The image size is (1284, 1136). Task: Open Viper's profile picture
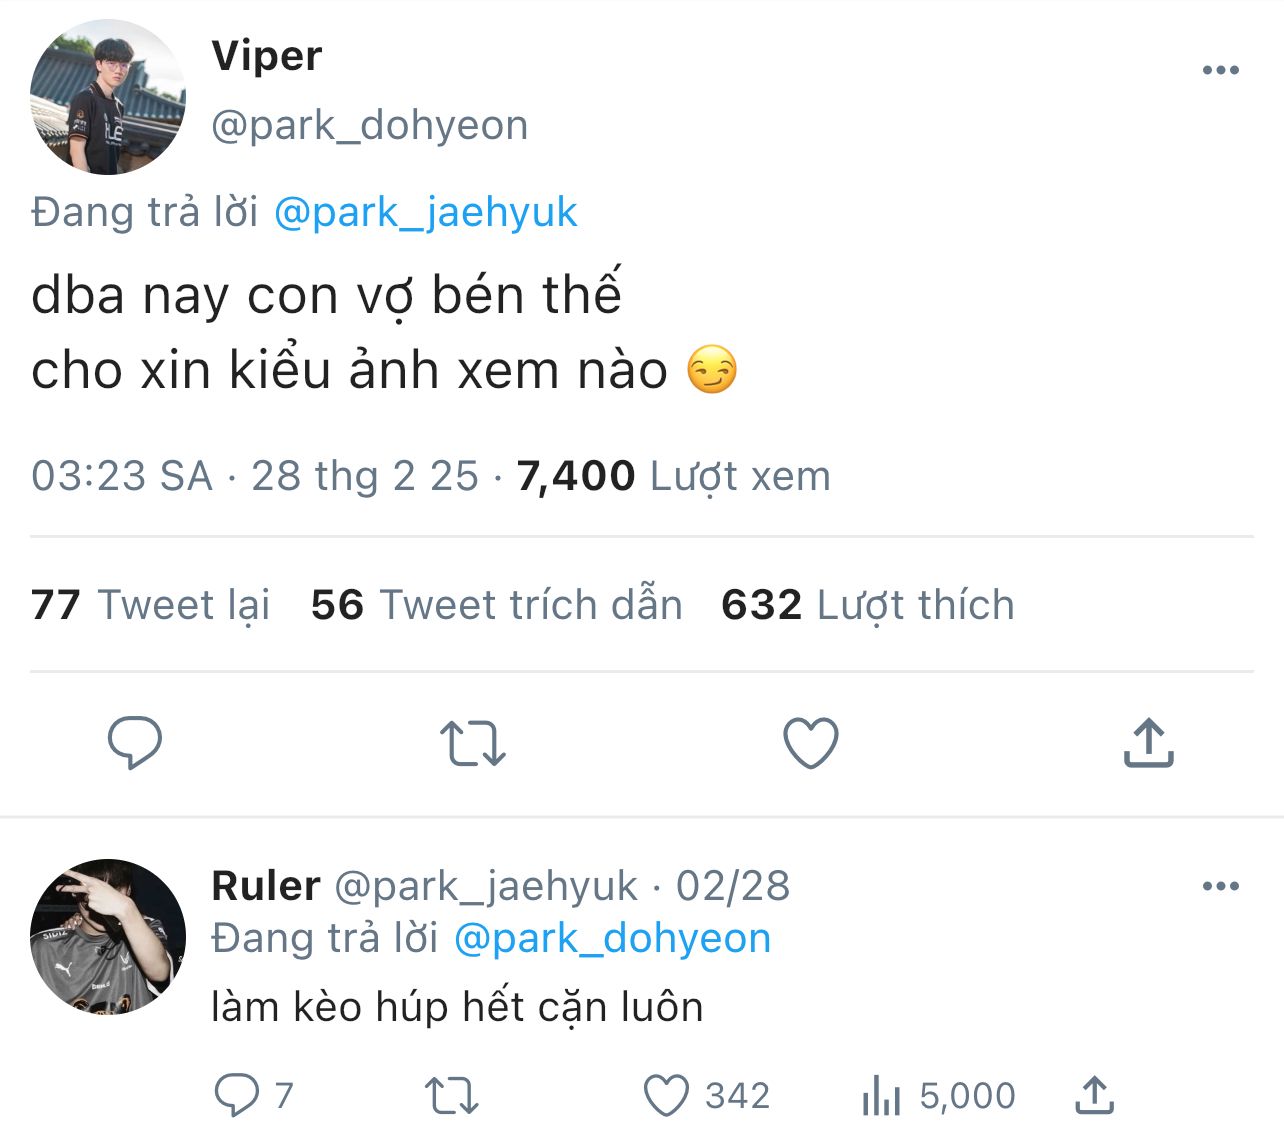click(108, 97)
